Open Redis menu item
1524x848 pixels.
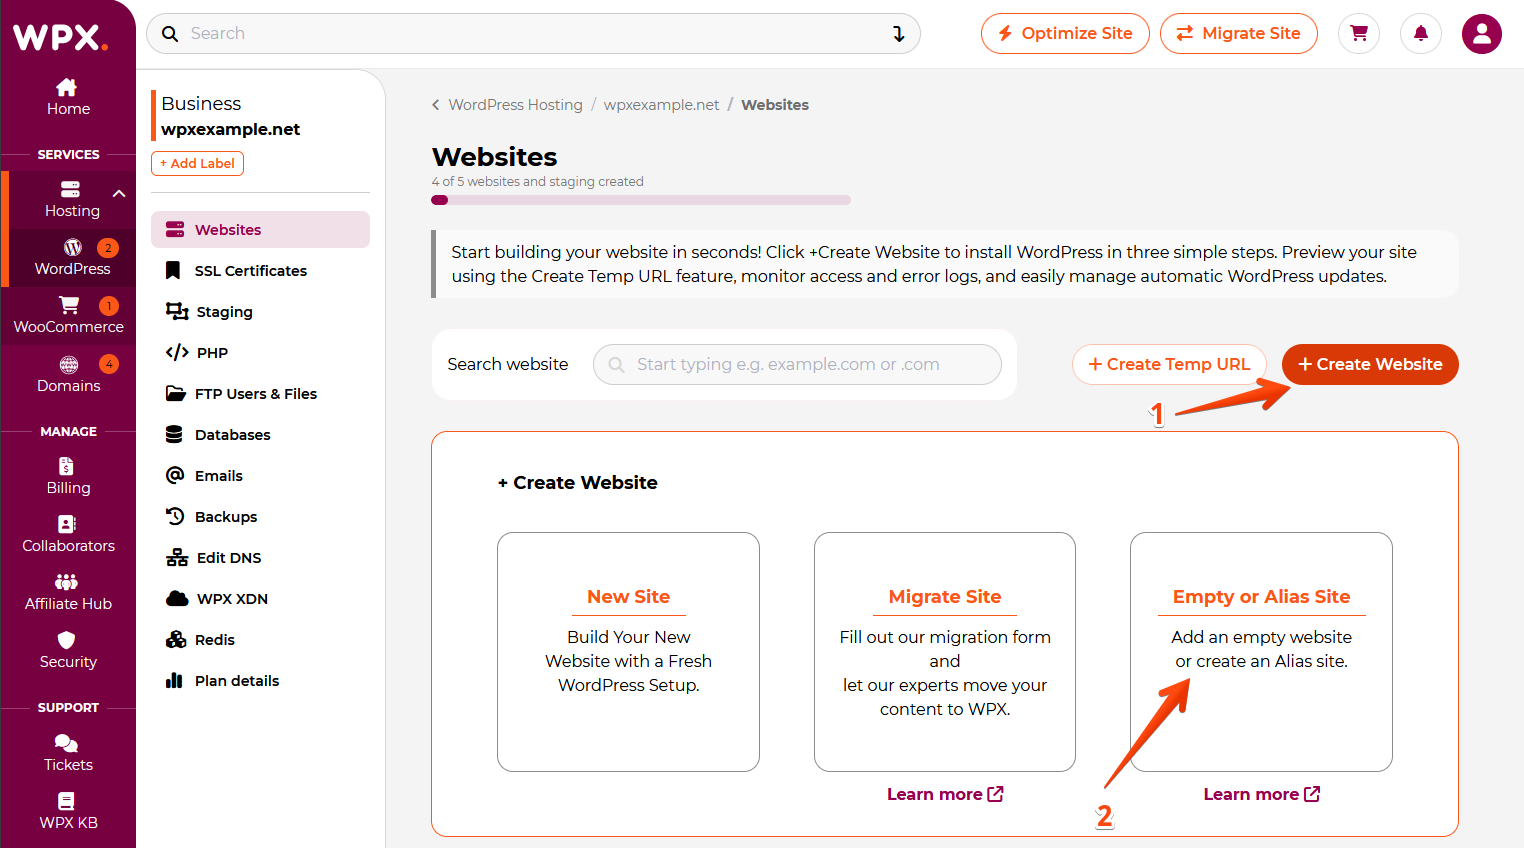click(x=260, y=639)
